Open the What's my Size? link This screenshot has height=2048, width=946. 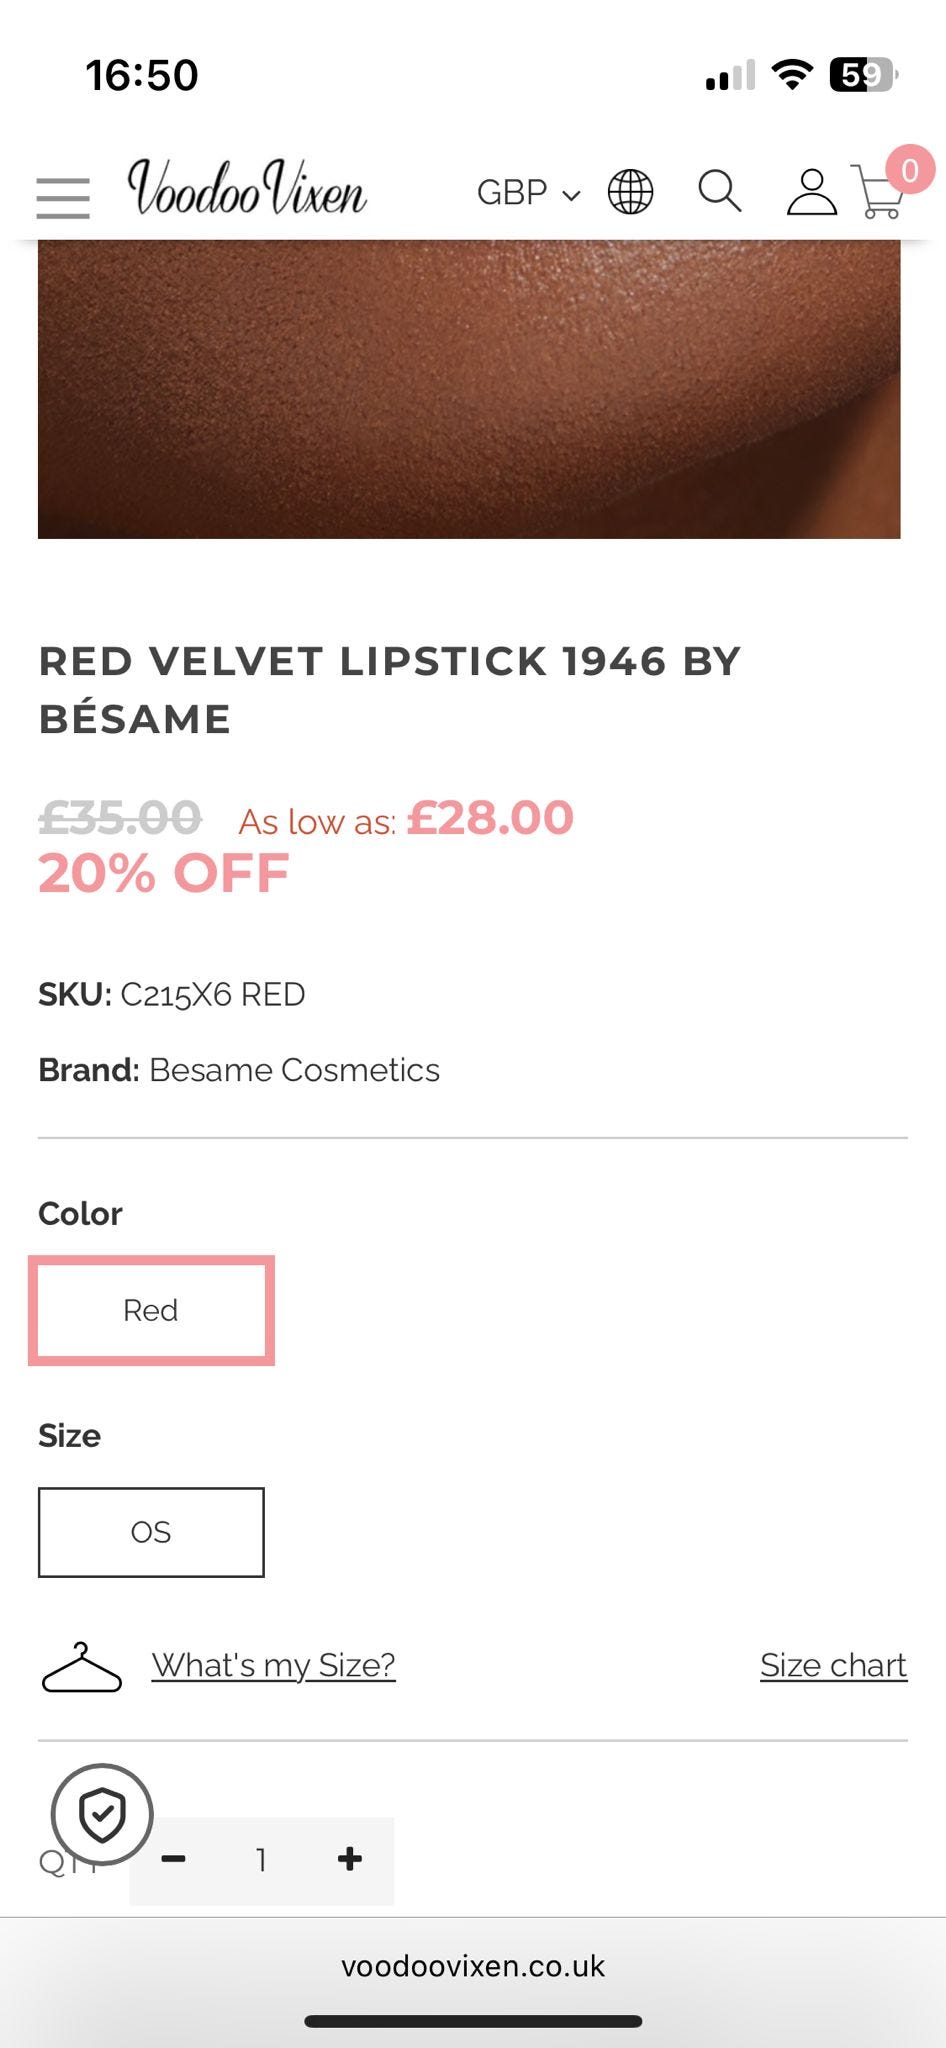[x=273, y=1665]
